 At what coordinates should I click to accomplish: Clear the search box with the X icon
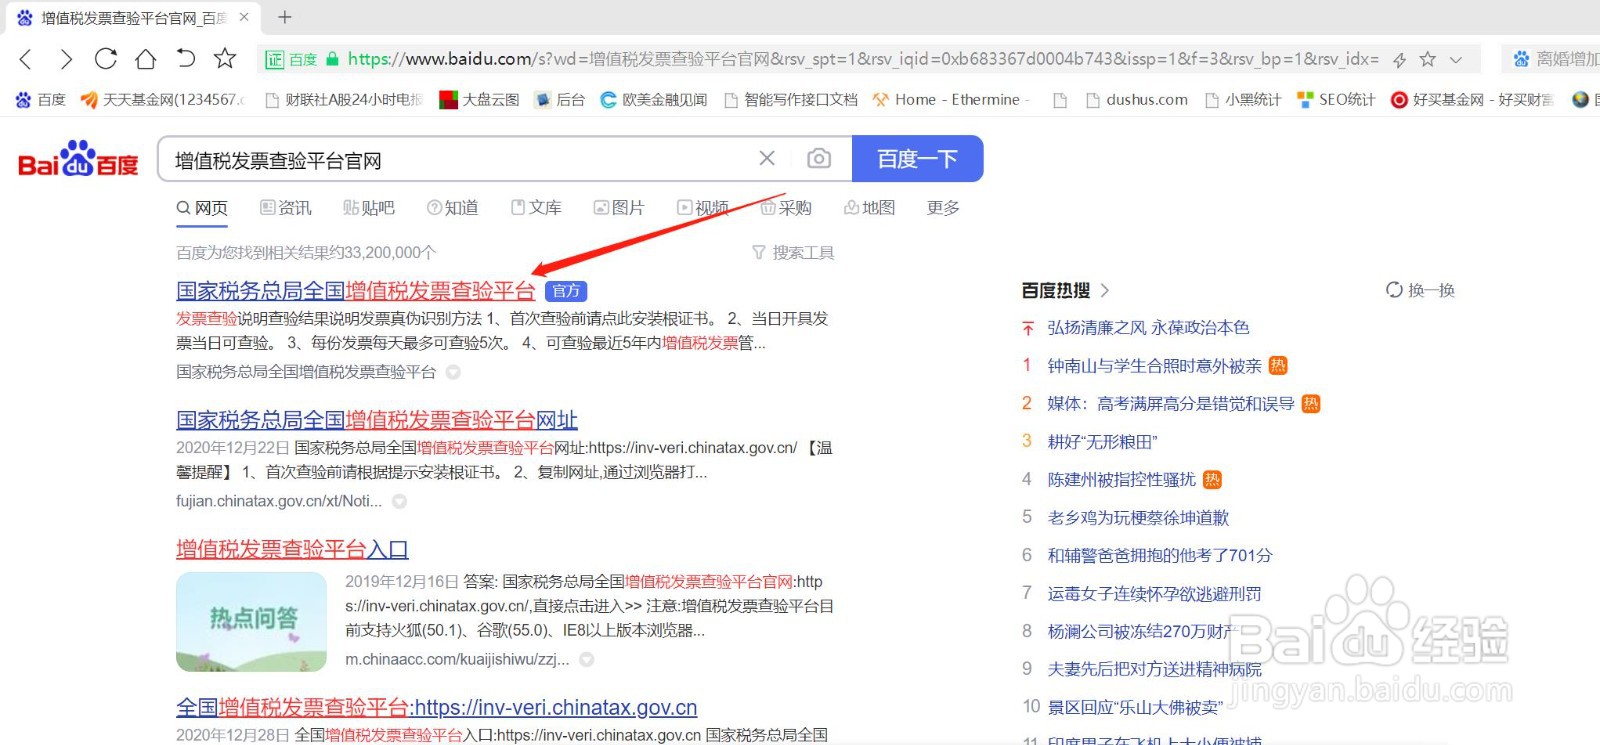pos(767,158)
